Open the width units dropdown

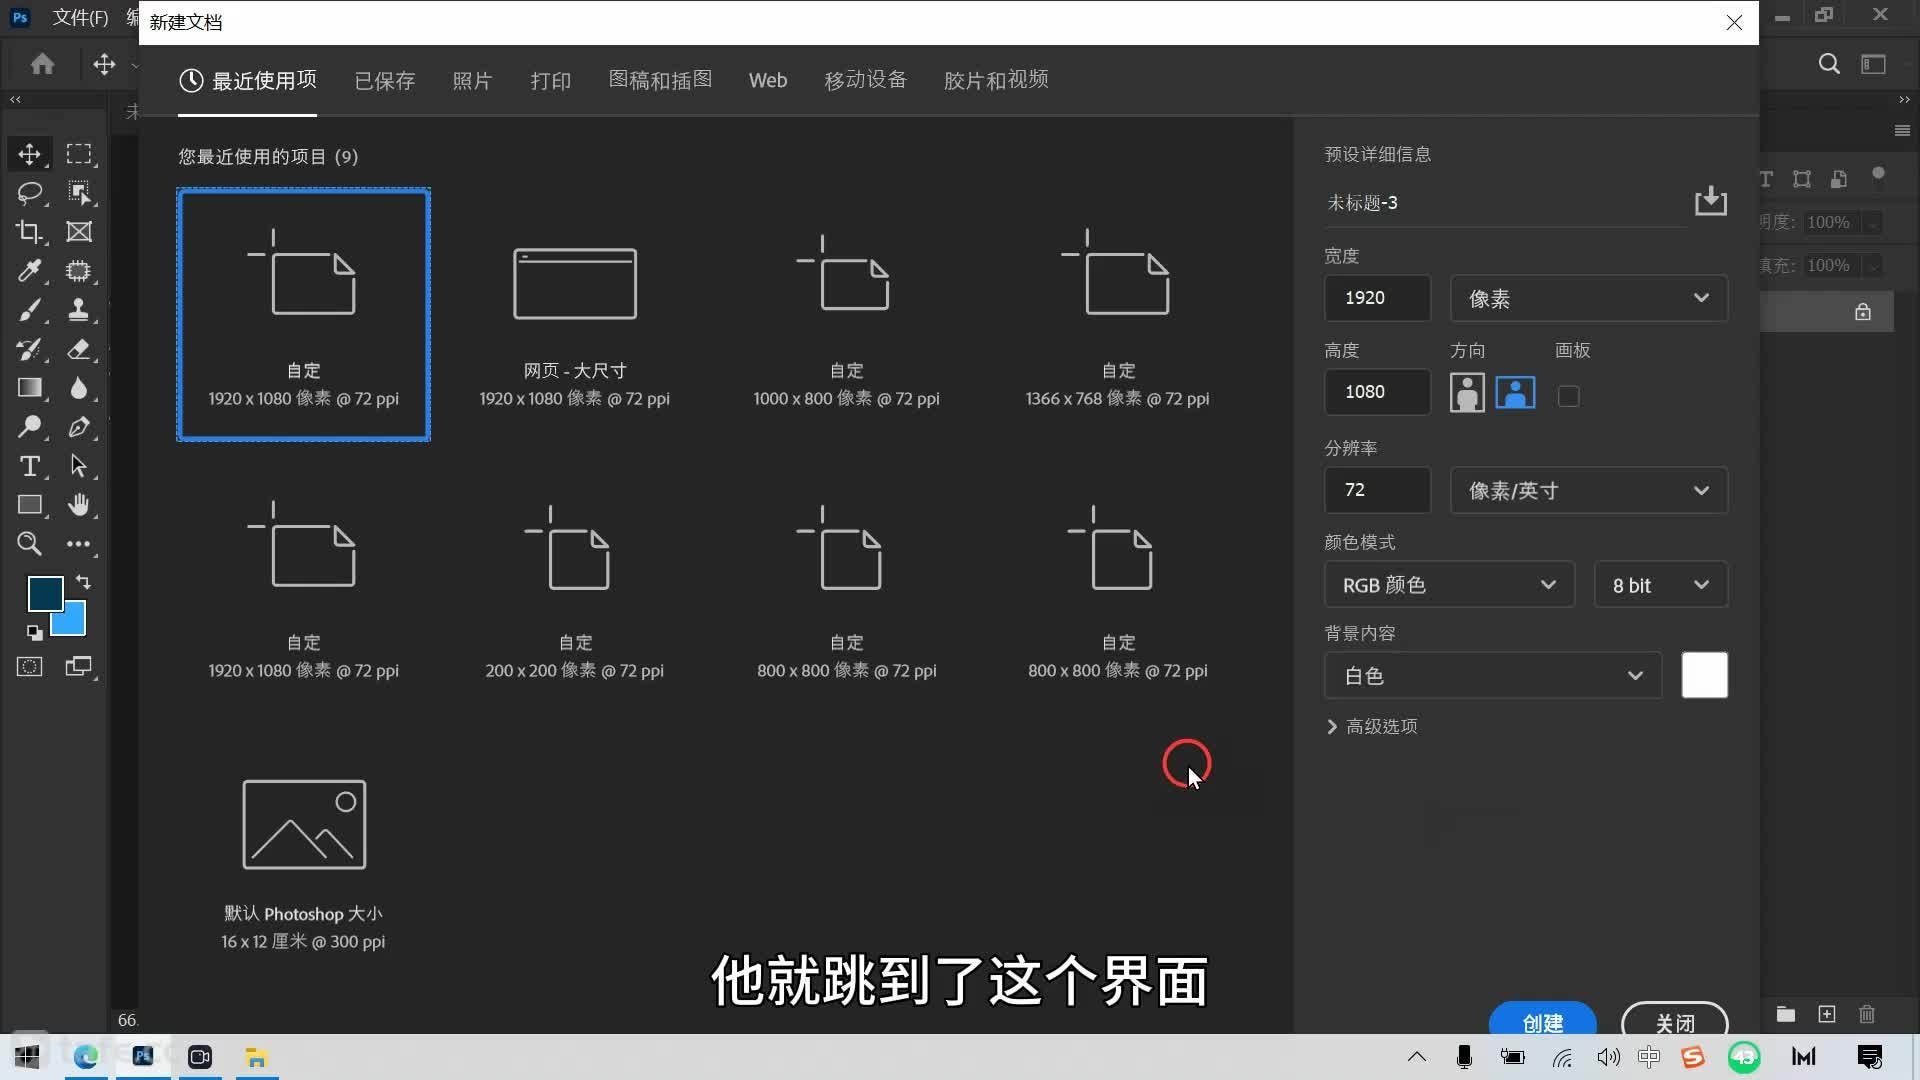1589,298
